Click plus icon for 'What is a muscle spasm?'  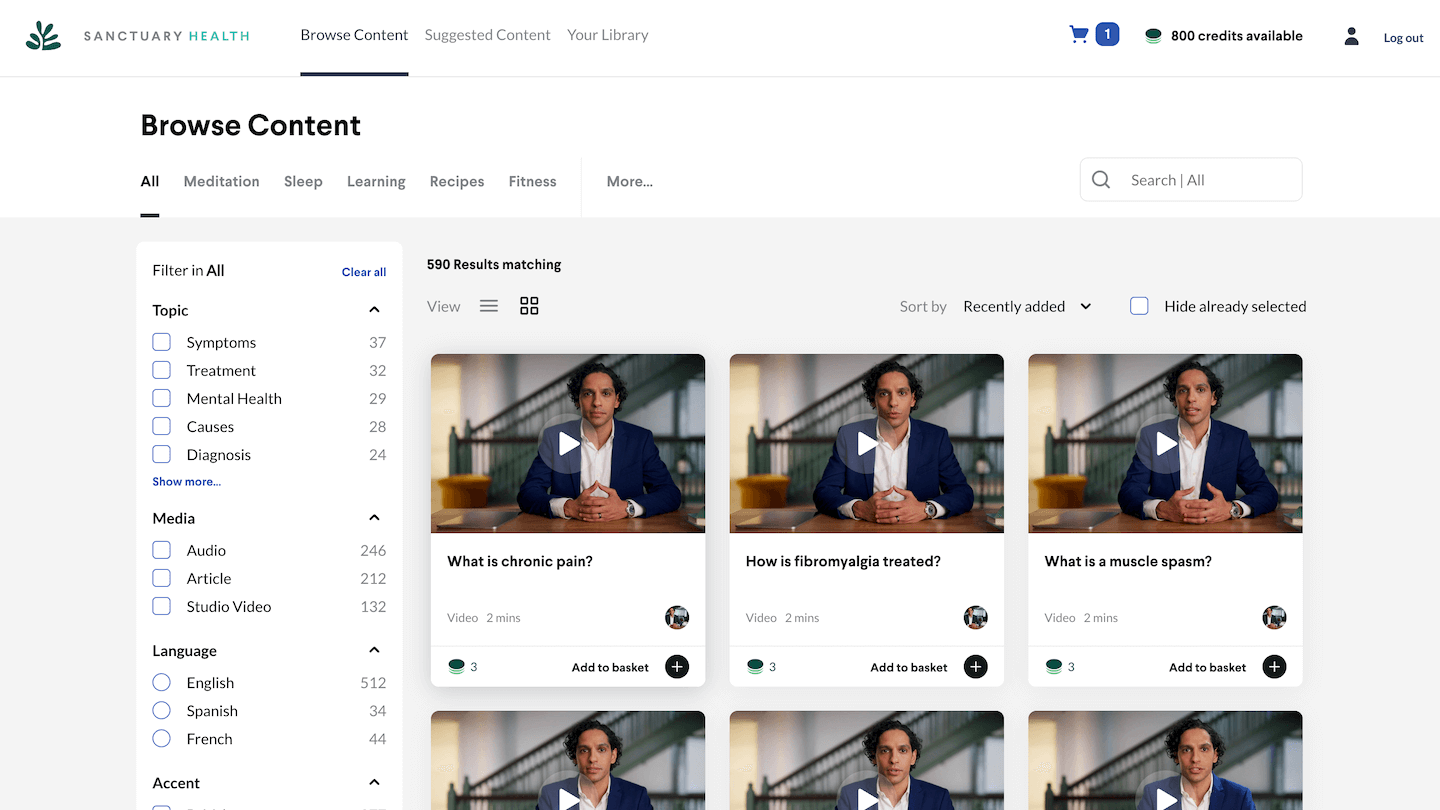[1274, 667]
